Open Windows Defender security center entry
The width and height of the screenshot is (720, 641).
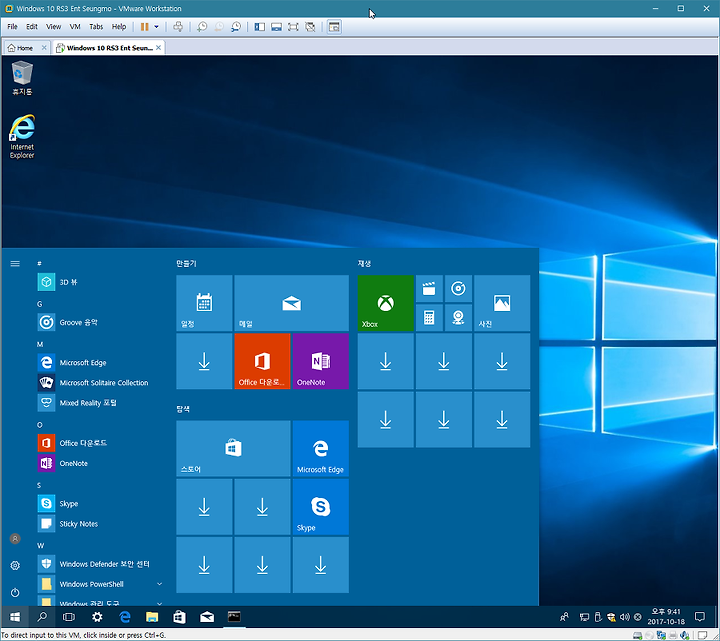[99, 564]
